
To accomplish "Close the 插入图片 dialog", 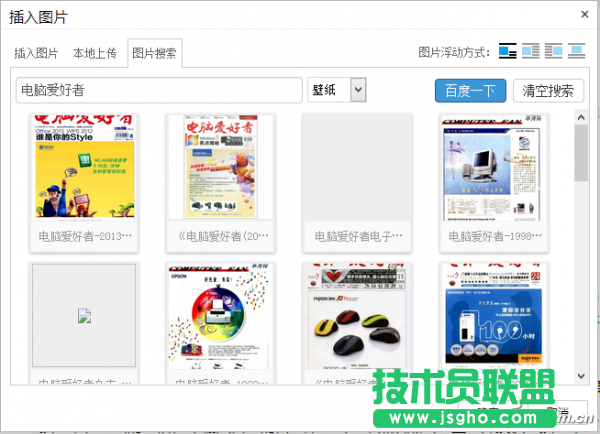I will click(x=583, y=13).
